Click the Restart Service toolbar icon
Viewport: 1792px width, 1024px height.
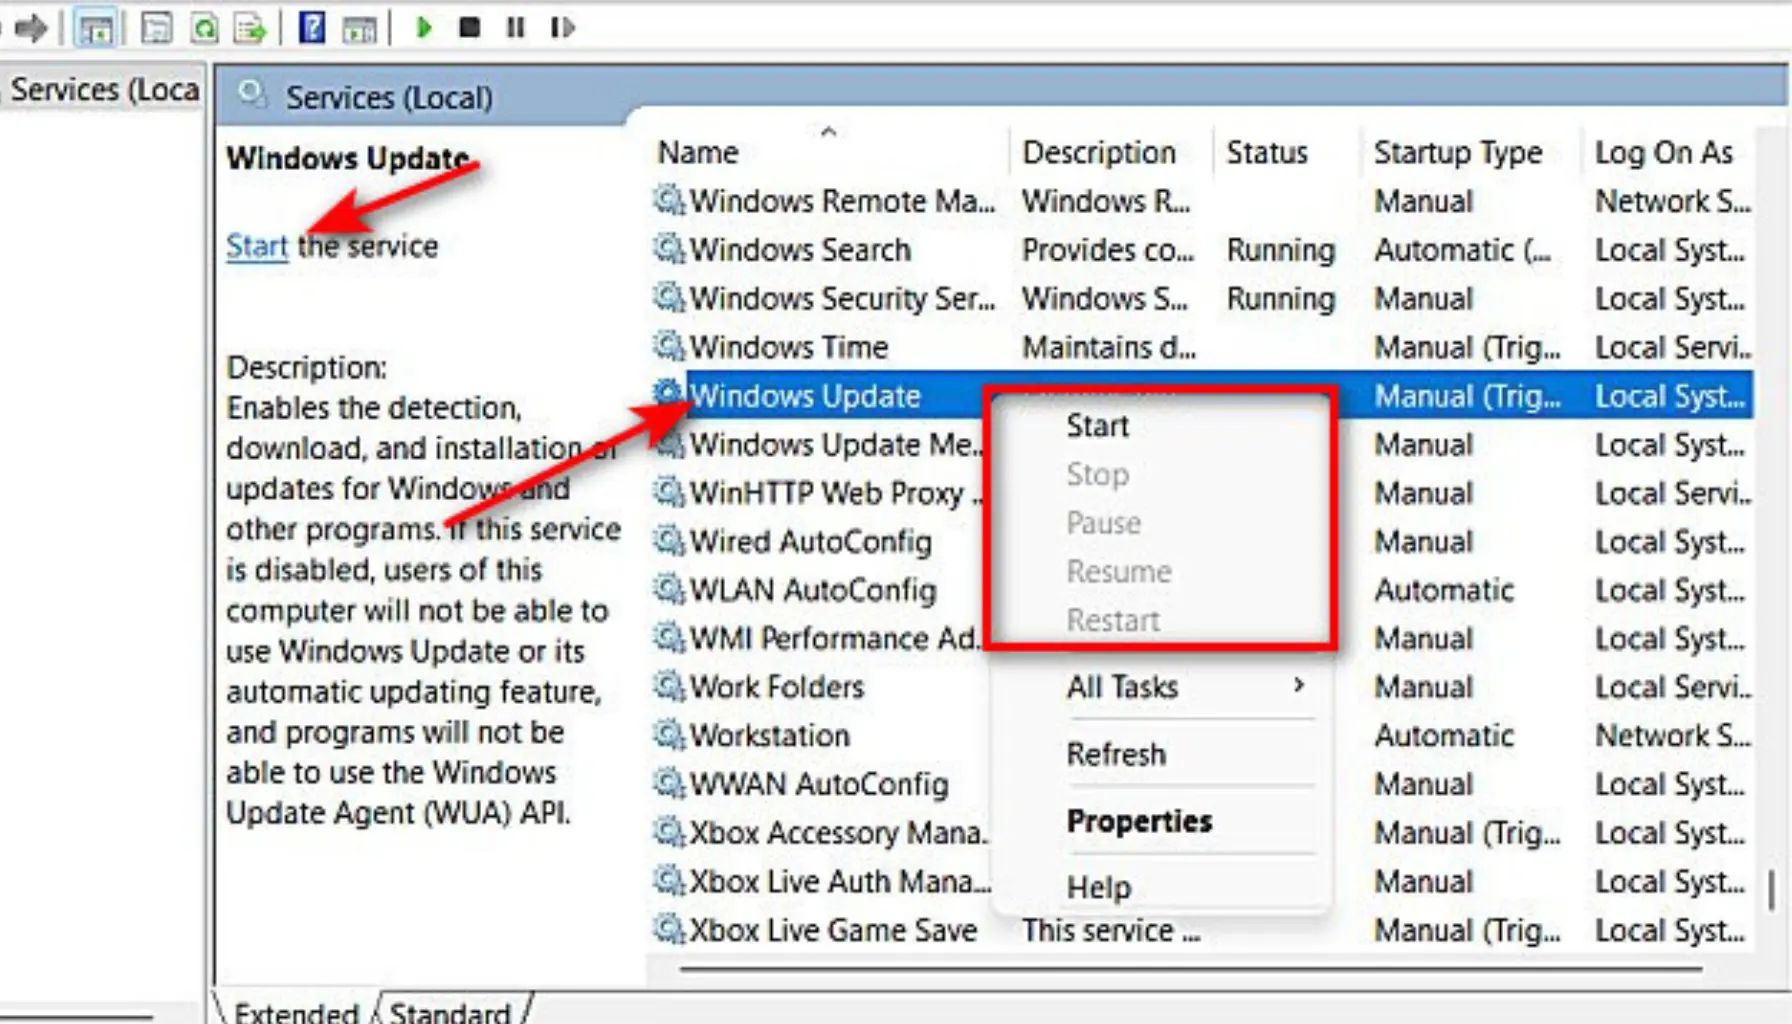click(x=562, y=27)
